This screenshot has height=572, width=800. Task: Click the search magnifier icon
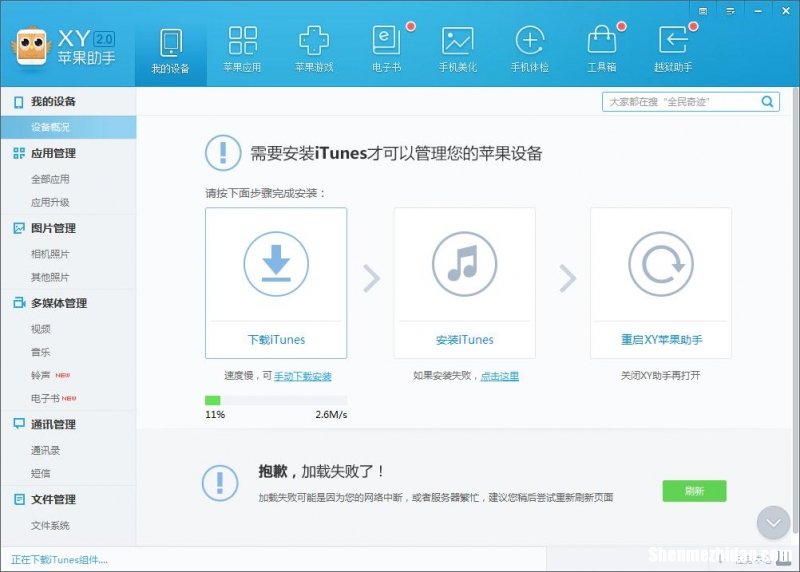pyautogui.click(x=767, y=102)
